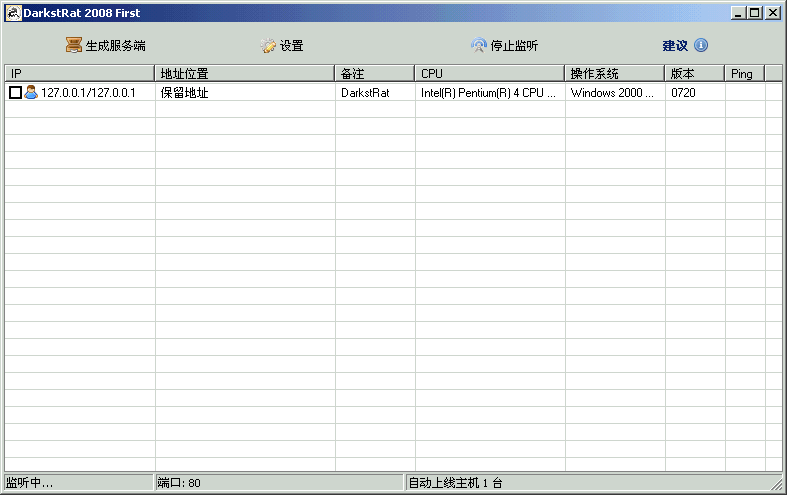The width and height of the screenshot is (787, 495).
Task: Click the 停止监听 text label
Action: [x=514, y=46]
